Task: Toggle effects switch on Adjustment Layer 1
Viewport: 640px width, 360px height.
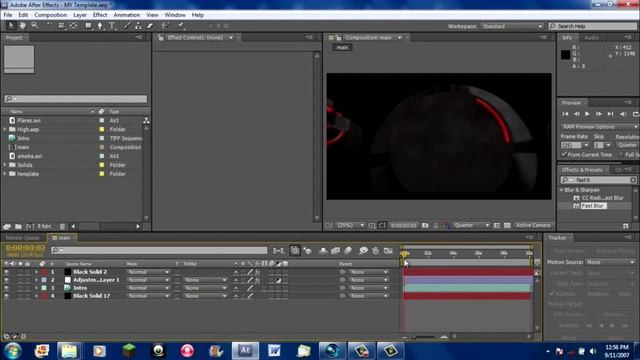Action: point(258,280)
